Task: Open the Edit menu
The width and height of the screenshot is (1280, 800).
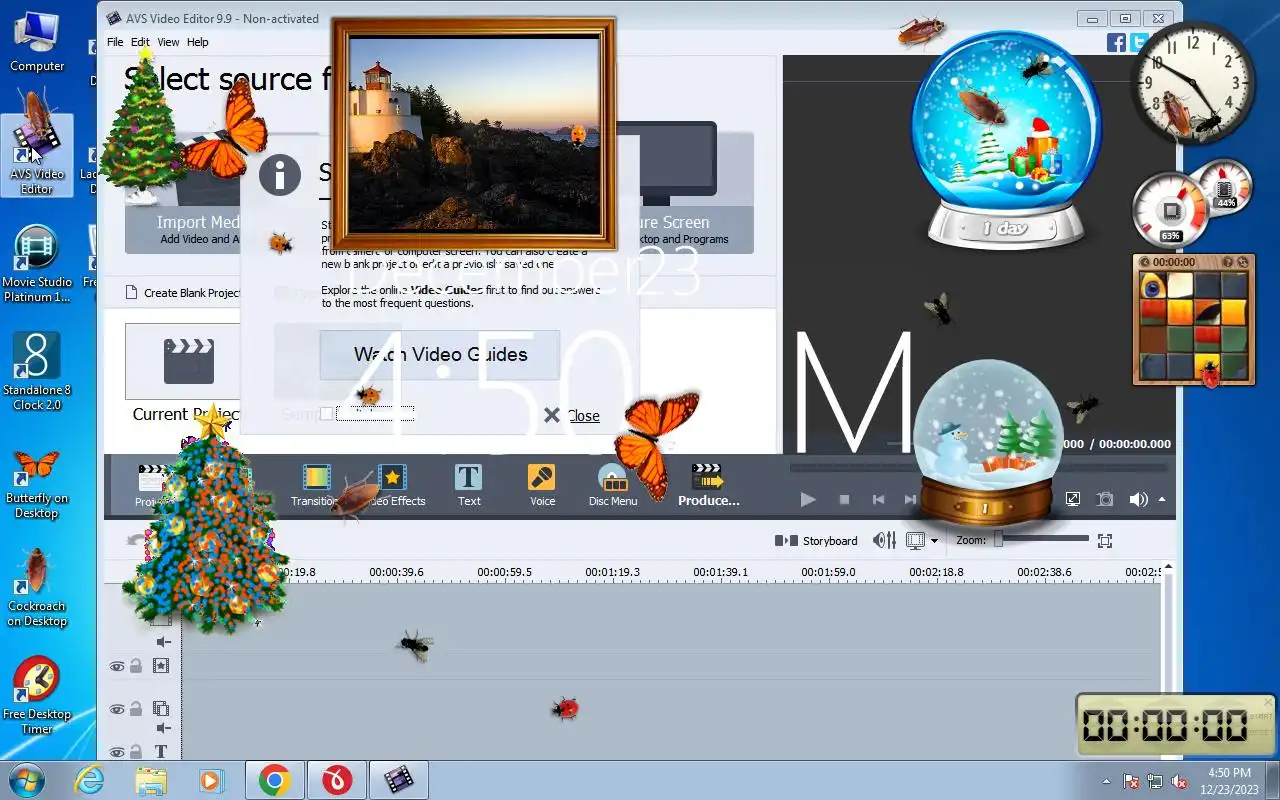Action: pyautogui.click(x=140, y=42)
